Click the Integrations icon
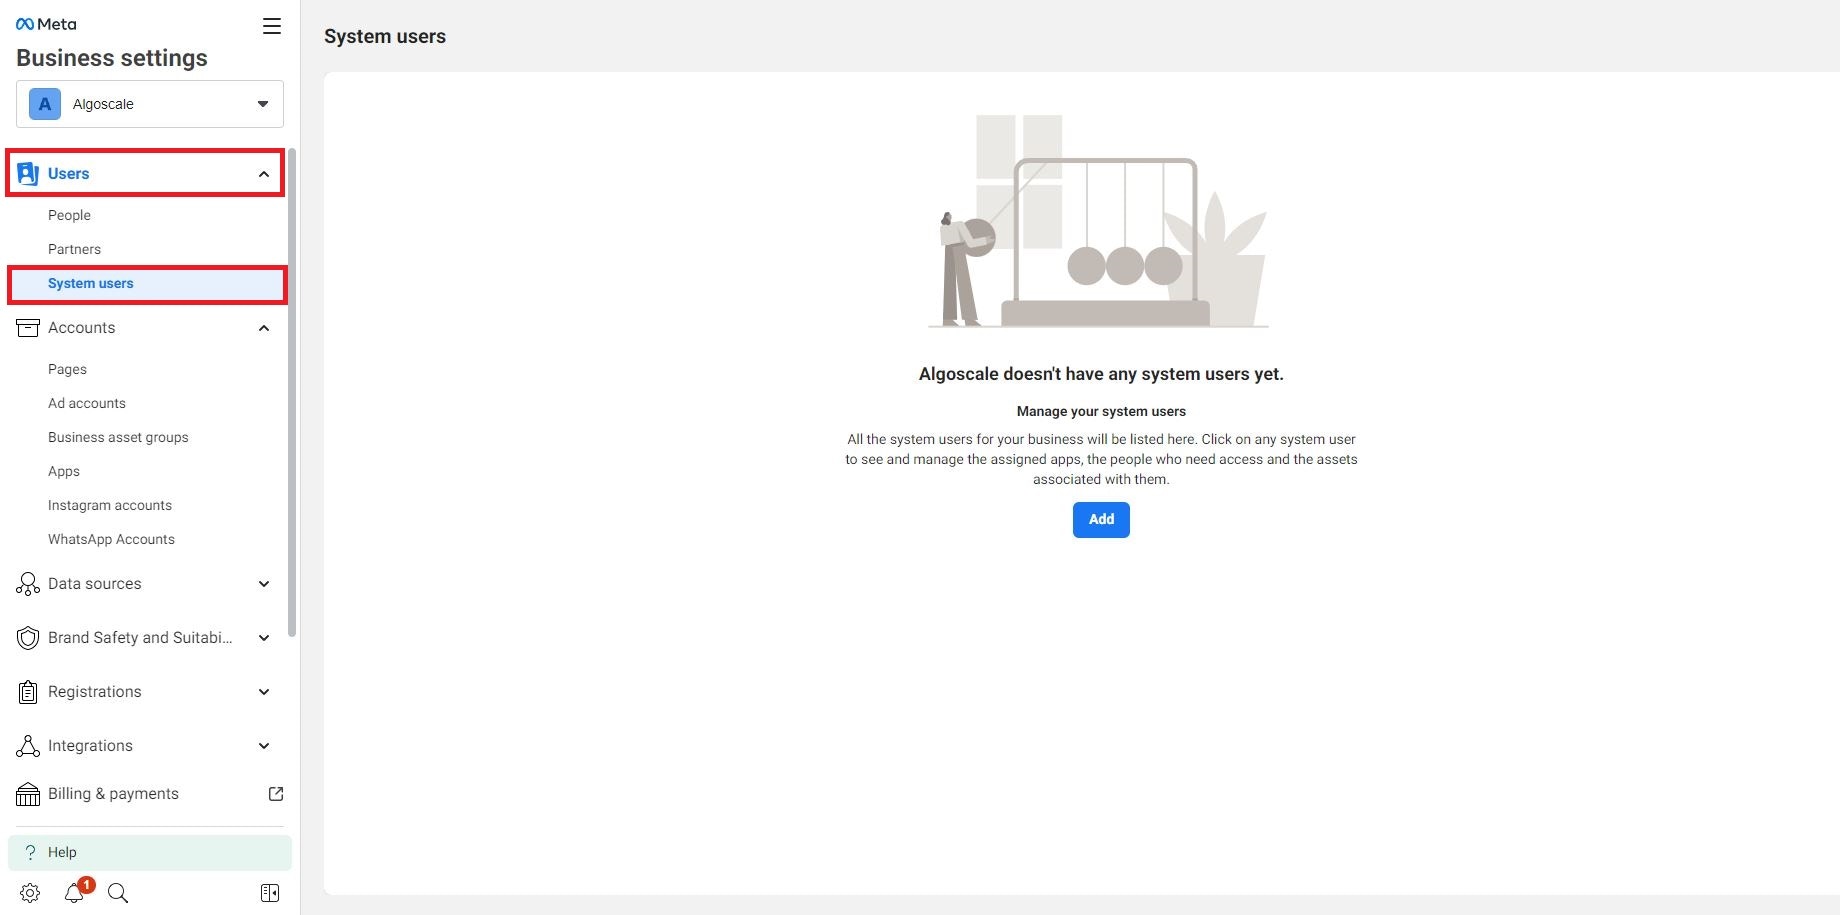1840x915 pixels. point(28,746)
